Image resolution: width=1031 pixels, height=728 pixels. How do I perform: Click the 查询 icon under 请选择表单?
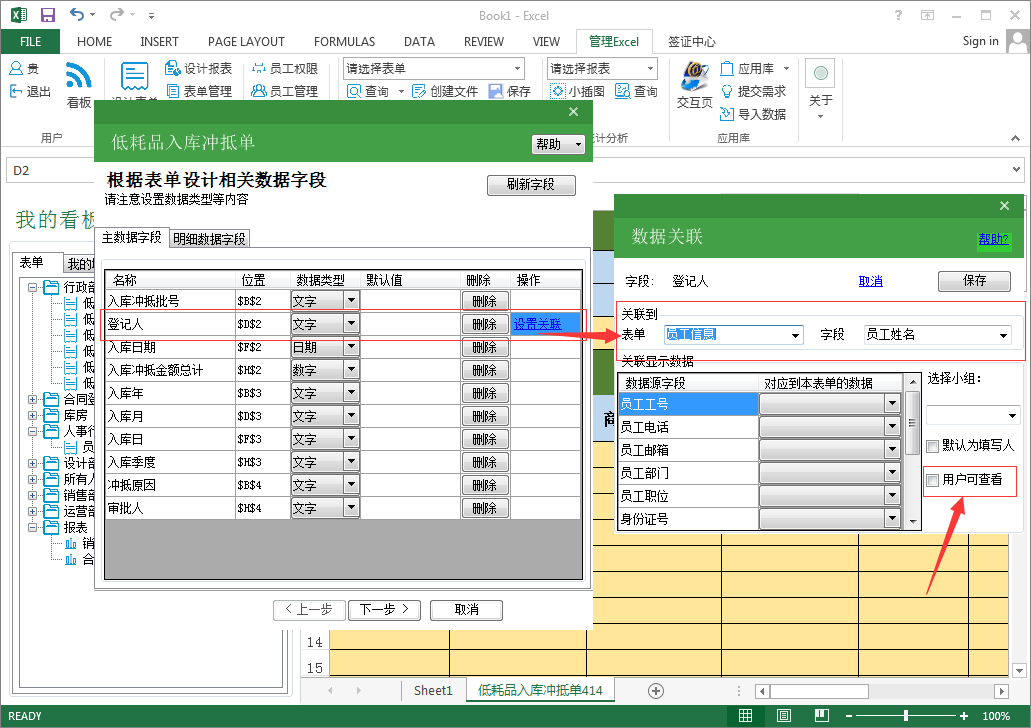[354, 91]
